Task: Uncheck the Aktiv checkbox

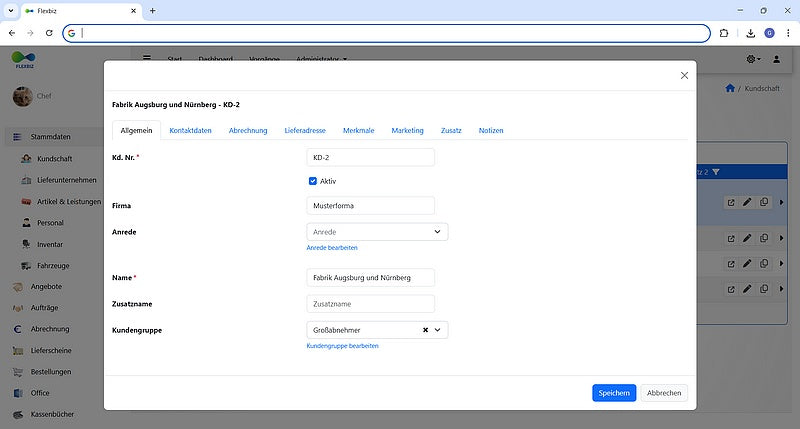Action: (x=313, y=181)
